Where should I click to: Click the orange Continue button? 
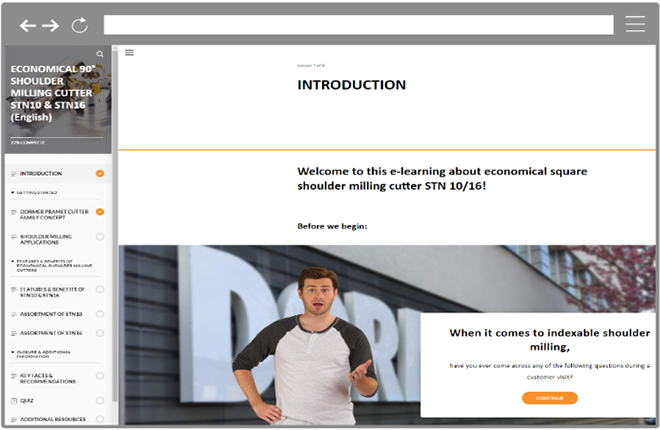[550, 398]
